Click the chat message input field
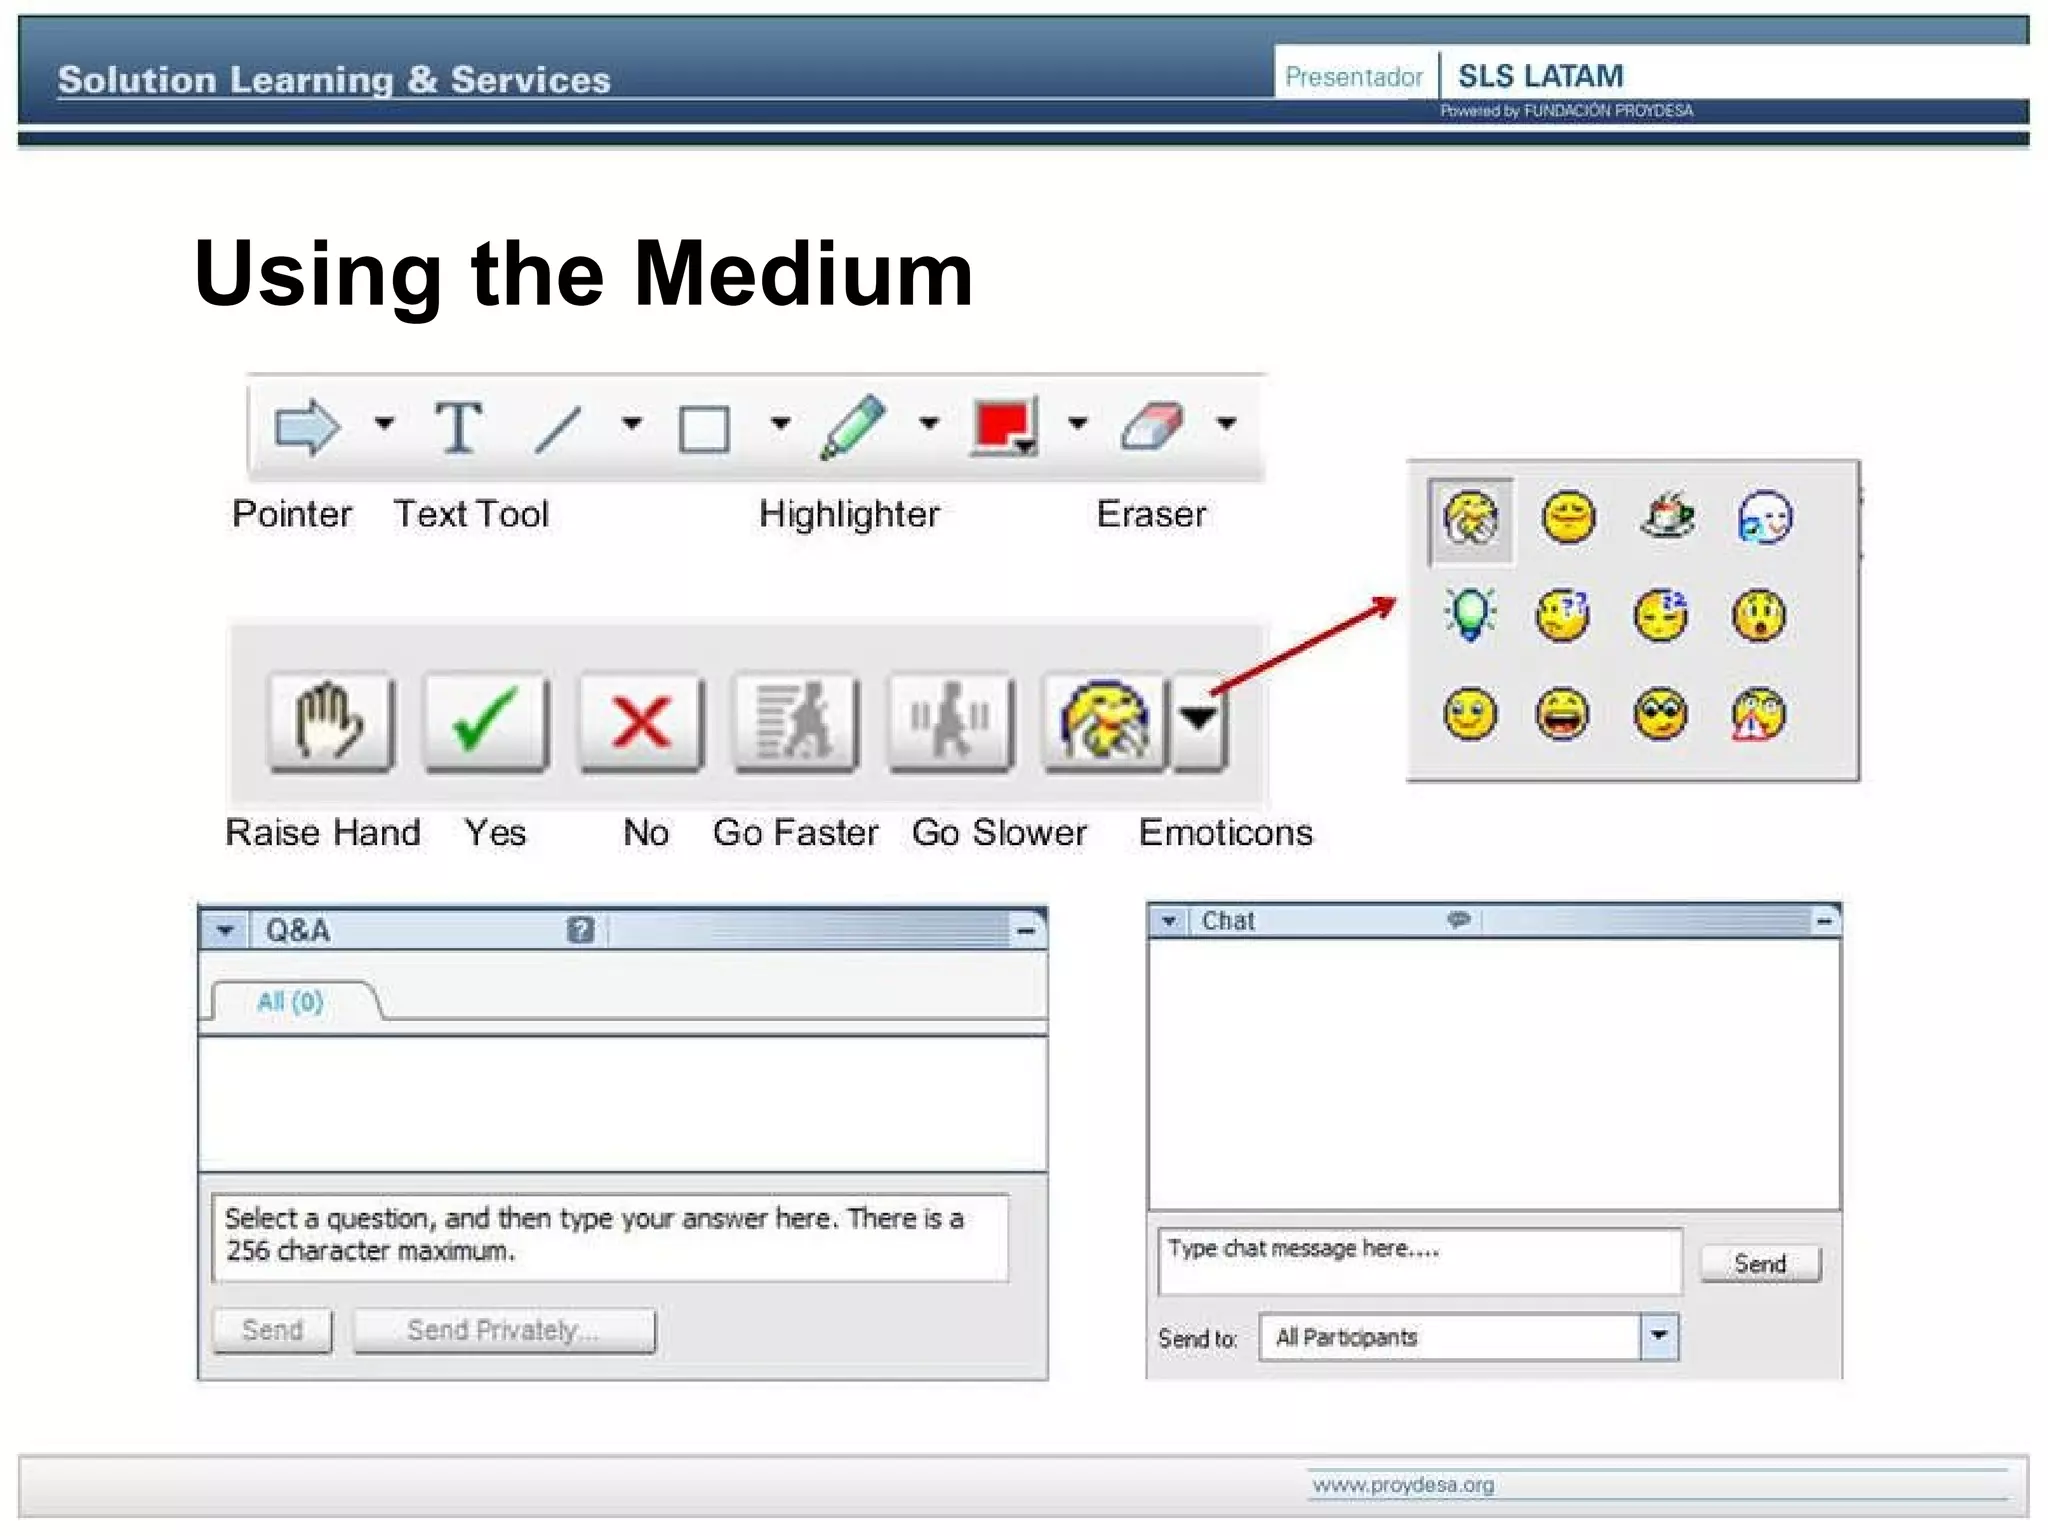This screenshot has height=1536, width=2048. coord(1419,1261)
